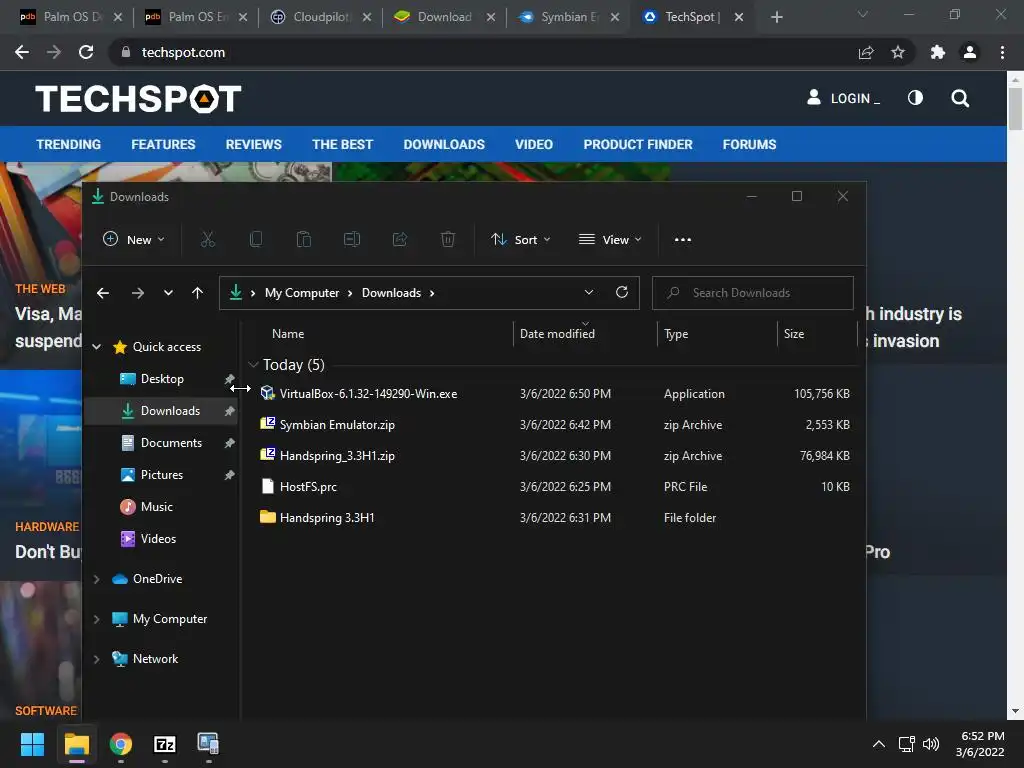Click the Search Downloads field
Screen dimensions: 1024x768
coord(752,293)
